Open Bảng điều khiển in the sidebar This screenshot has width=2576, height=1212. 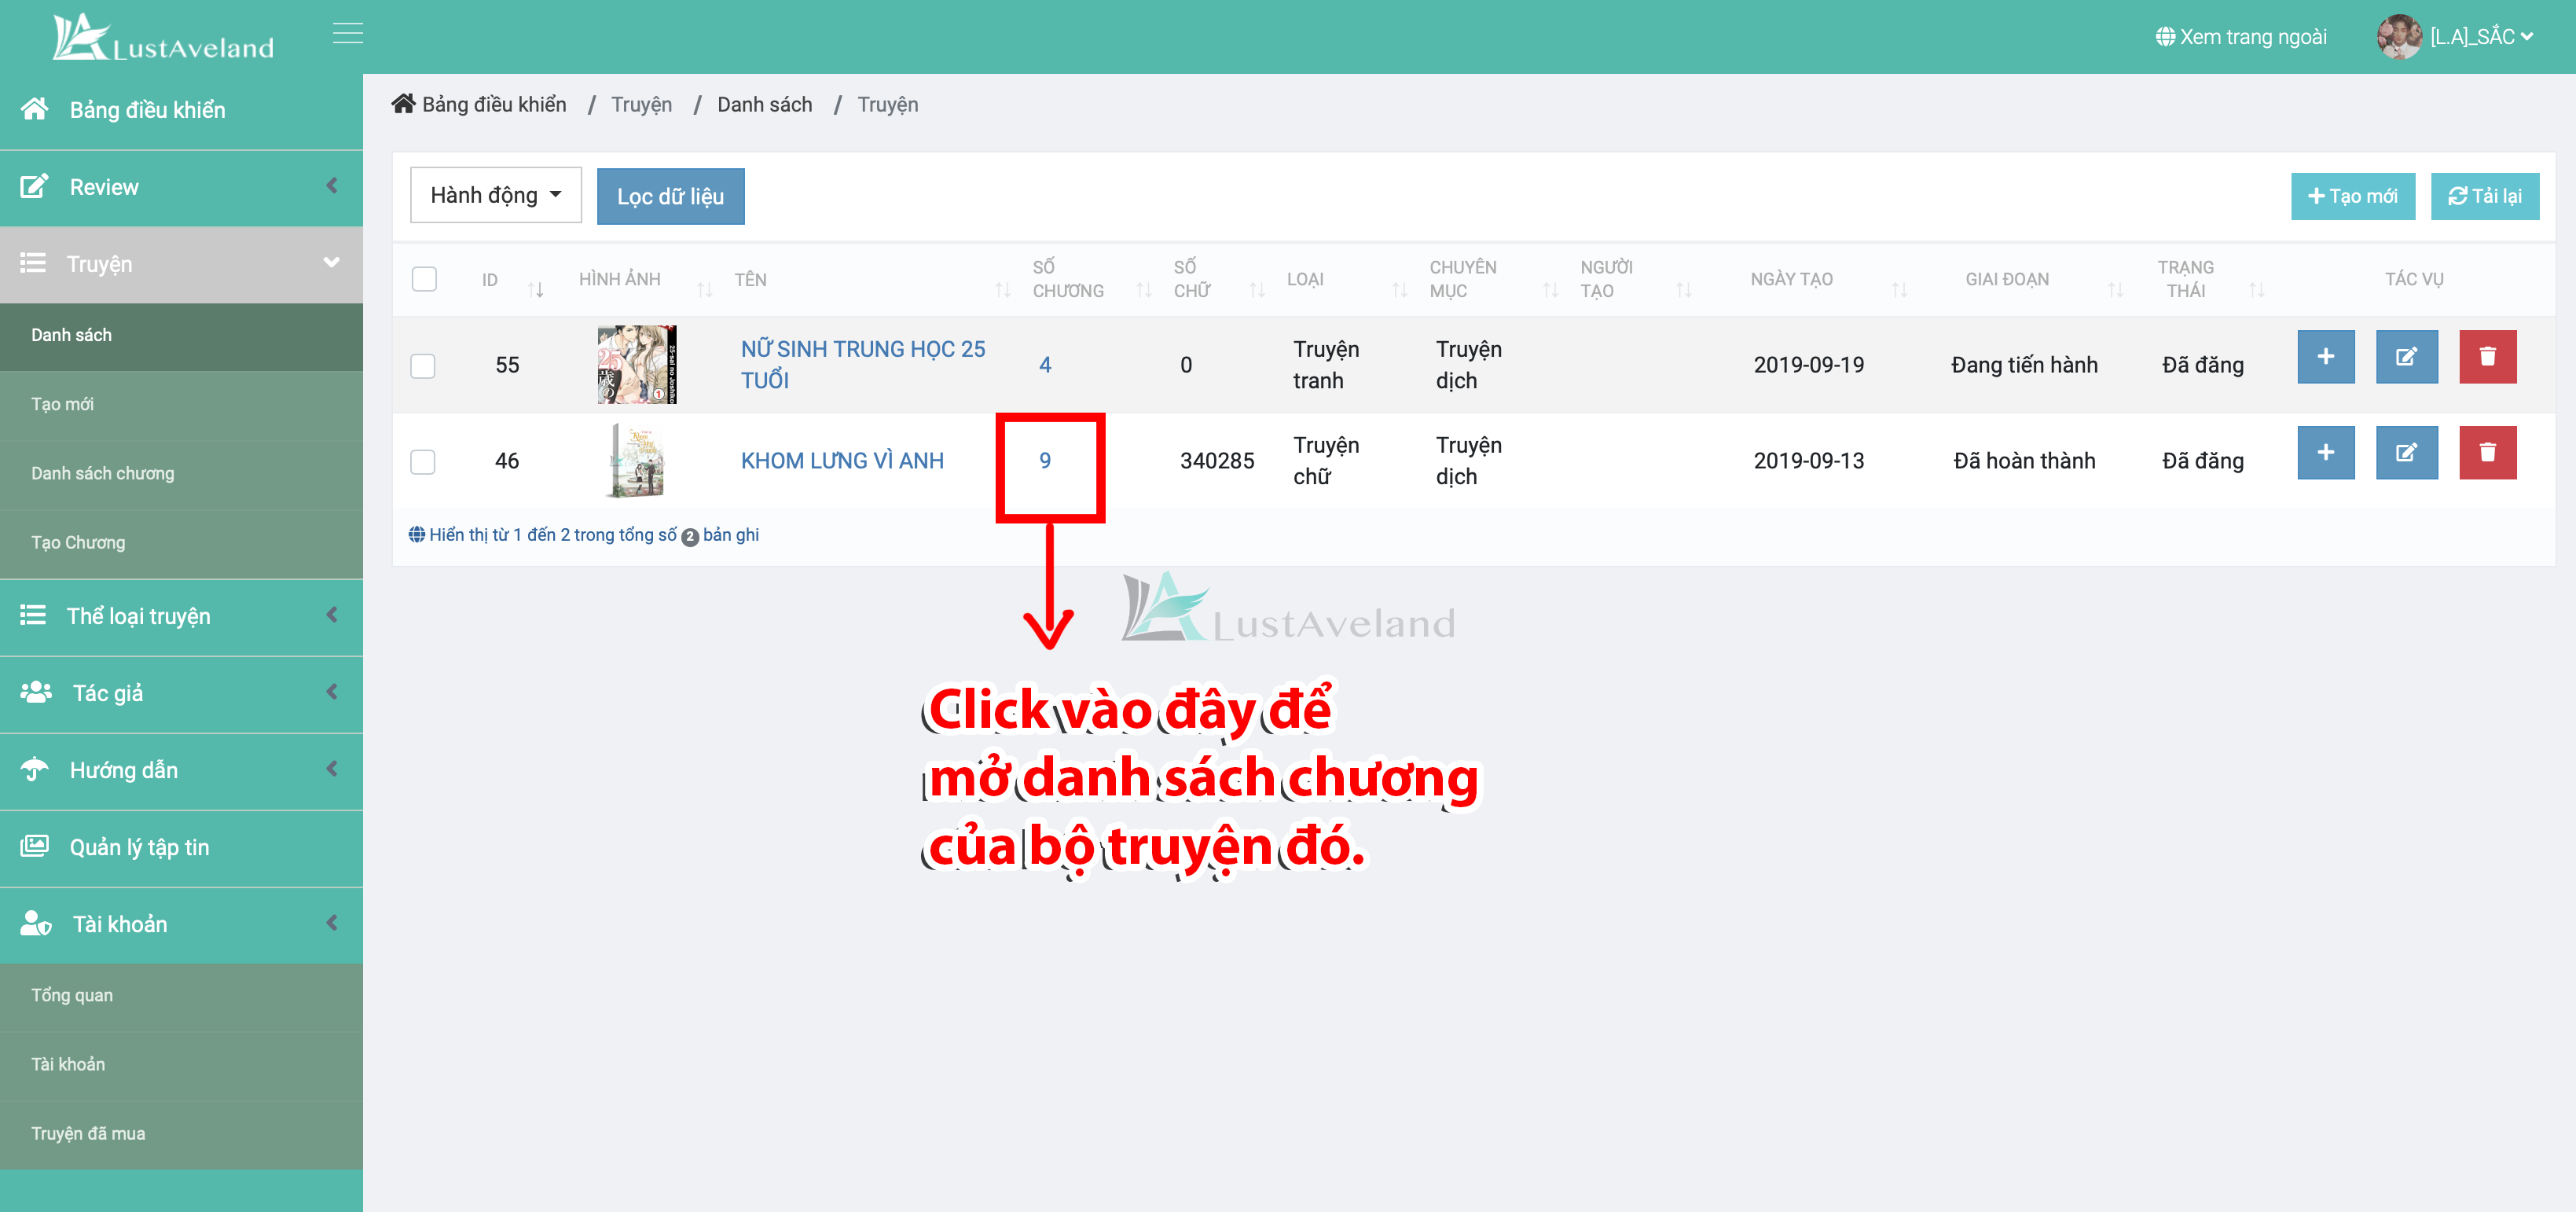(181, 110)
